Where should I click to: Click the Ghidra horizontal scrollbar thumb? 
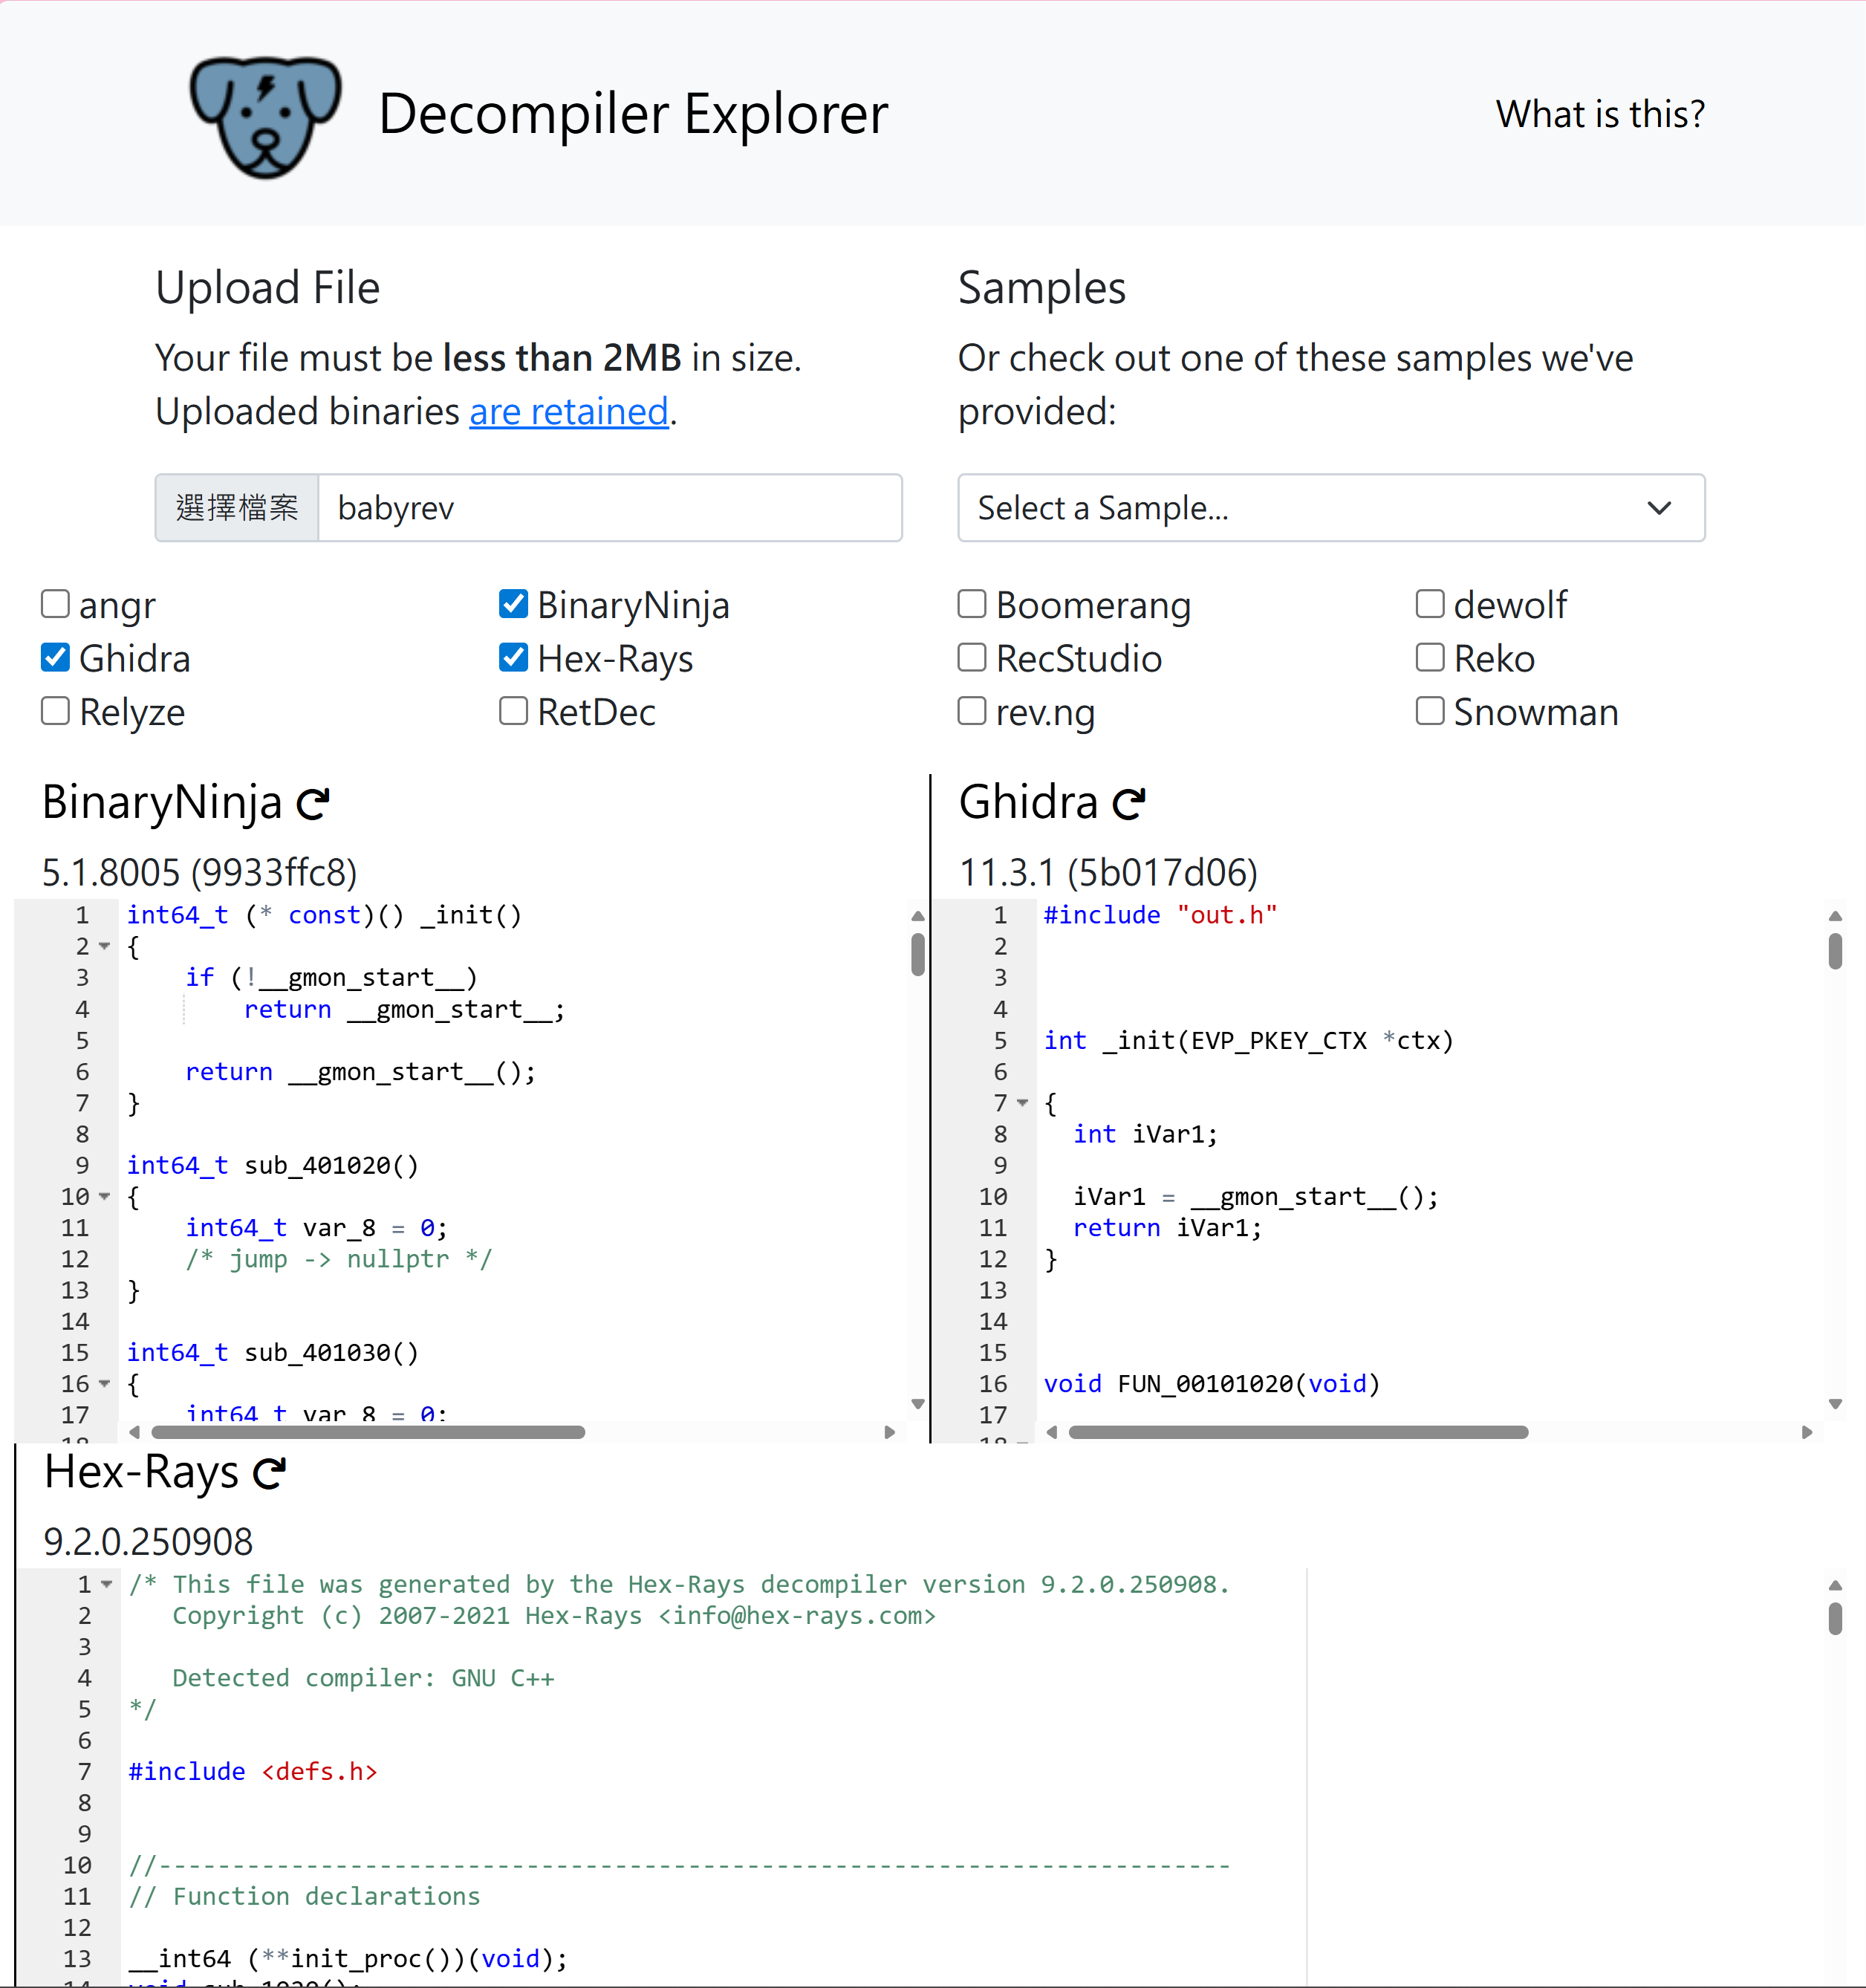pos(1297,1432)
